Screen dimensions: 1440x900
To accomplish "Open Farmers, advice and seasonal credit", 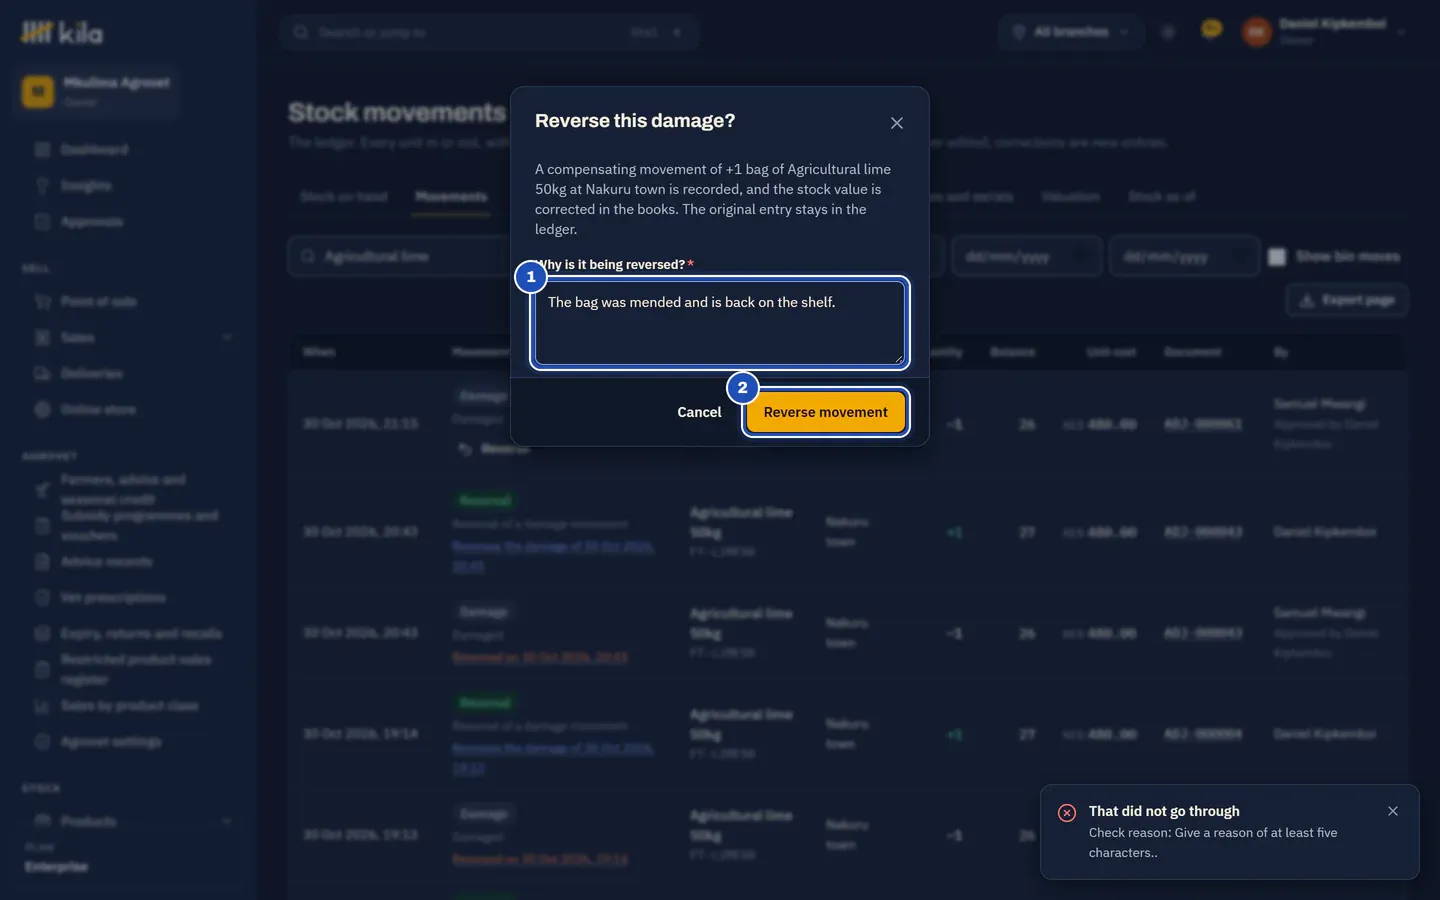I will pos(128,490).
